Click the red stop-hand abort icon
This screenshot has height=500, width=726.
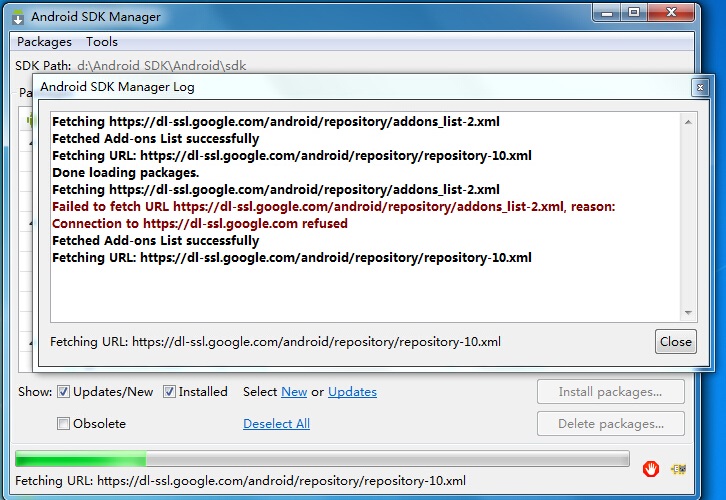[651, 469]
